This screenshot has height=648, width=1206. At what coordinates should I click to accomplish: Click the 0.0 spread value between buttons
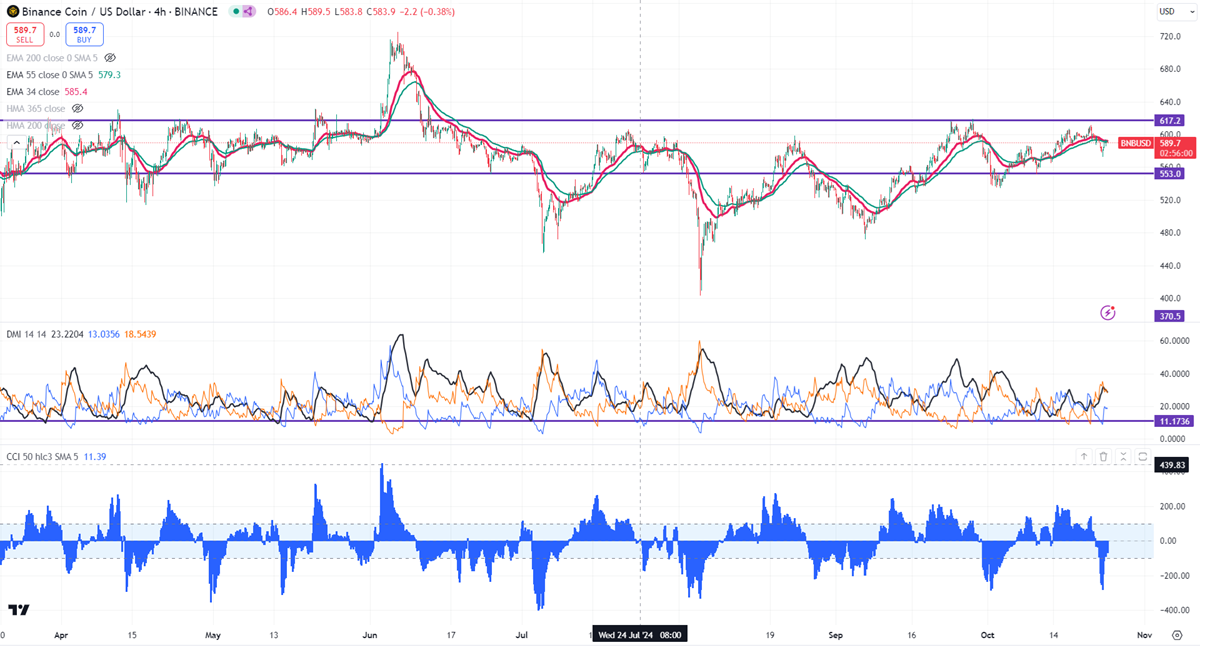(x=54, y=34)
